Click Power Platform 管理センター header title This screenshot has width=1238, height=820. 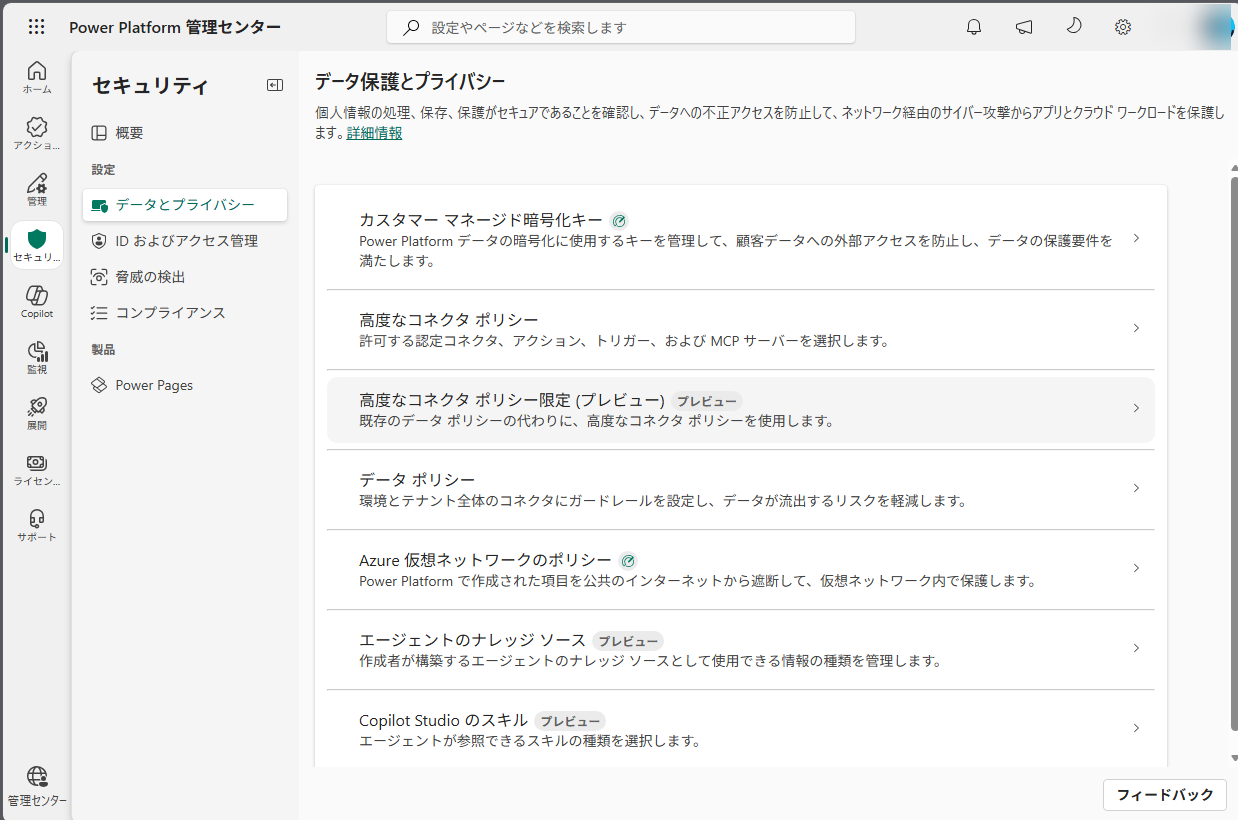pos(175,28)
